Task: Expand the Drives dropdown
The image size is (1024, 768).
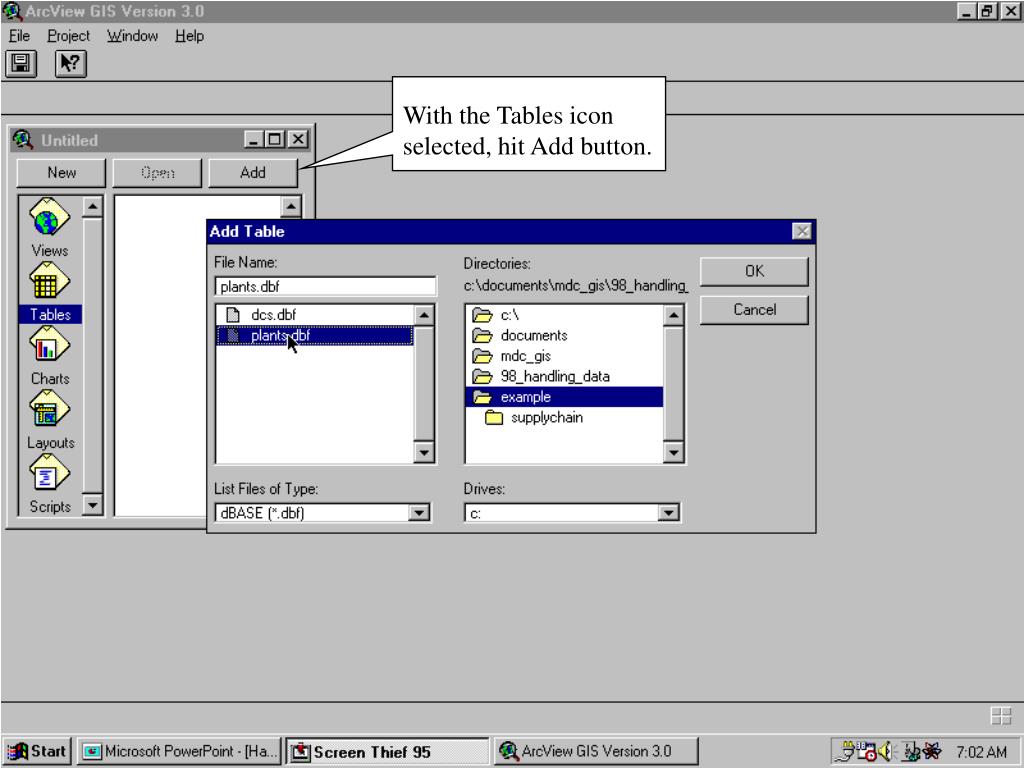Action: pos(668,513)
